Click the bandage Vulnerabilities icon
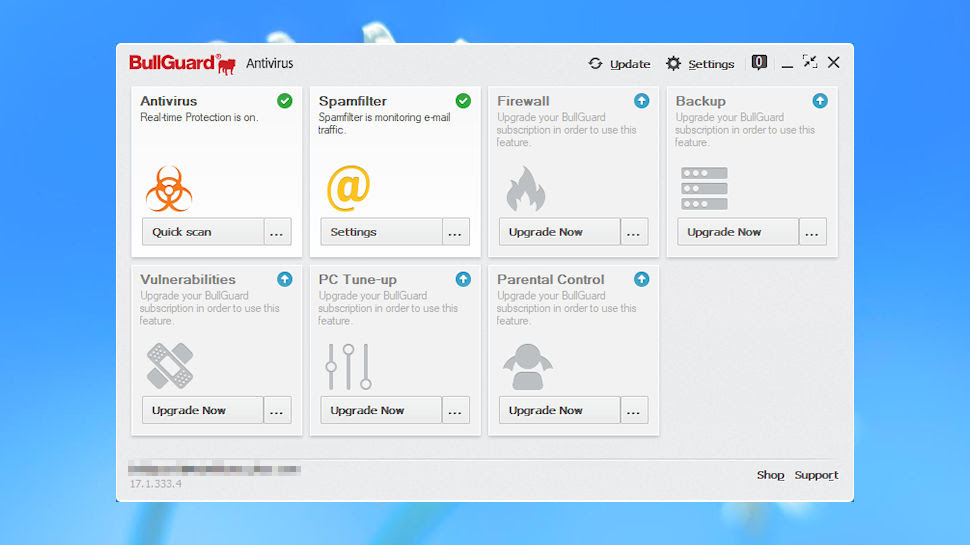The height and width of the screenshot is (545, 970). tap(170, 366)
